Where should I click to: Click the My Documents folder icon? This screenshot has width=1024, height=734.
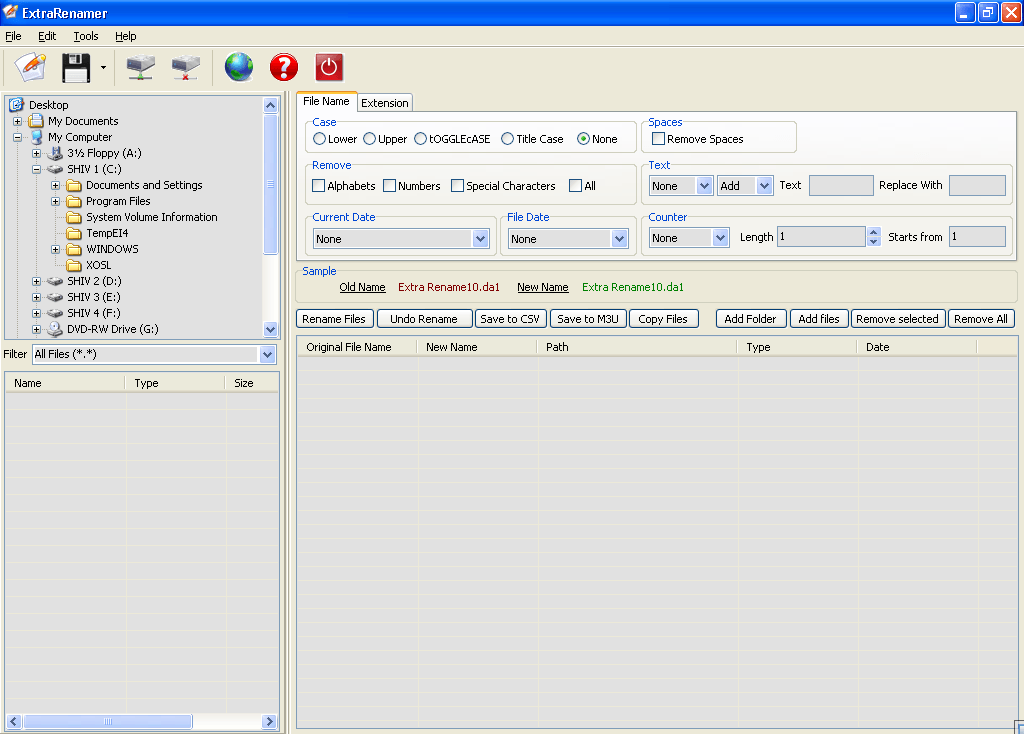(x=36, y=121)
